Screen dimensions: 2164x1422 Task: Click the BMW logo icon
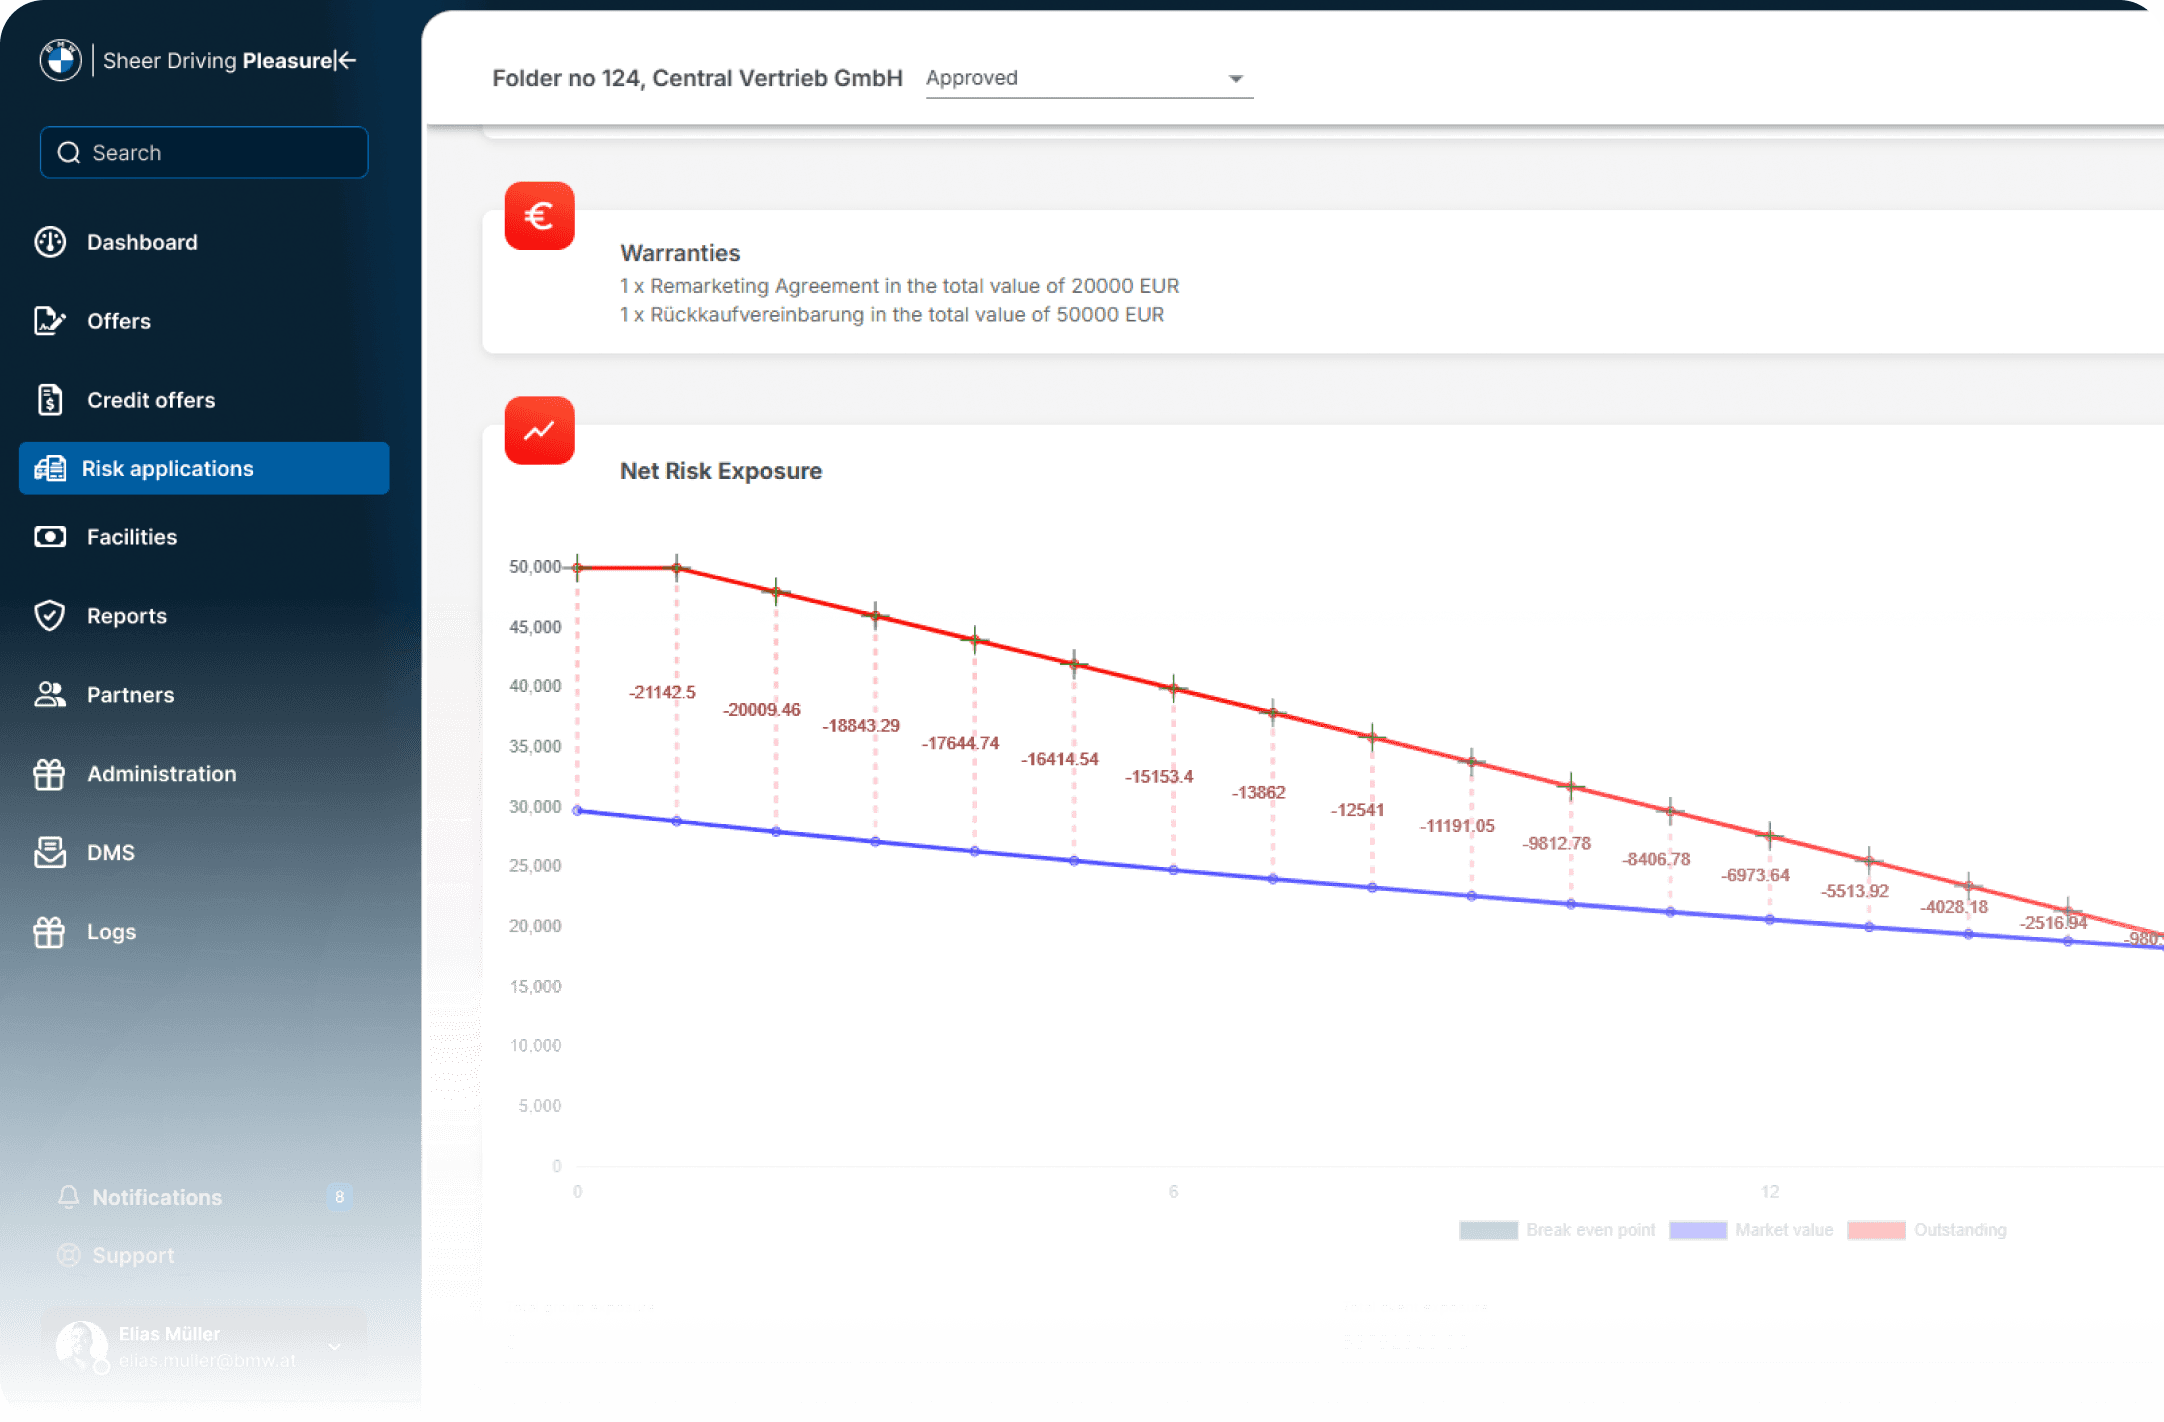[60, 60]
